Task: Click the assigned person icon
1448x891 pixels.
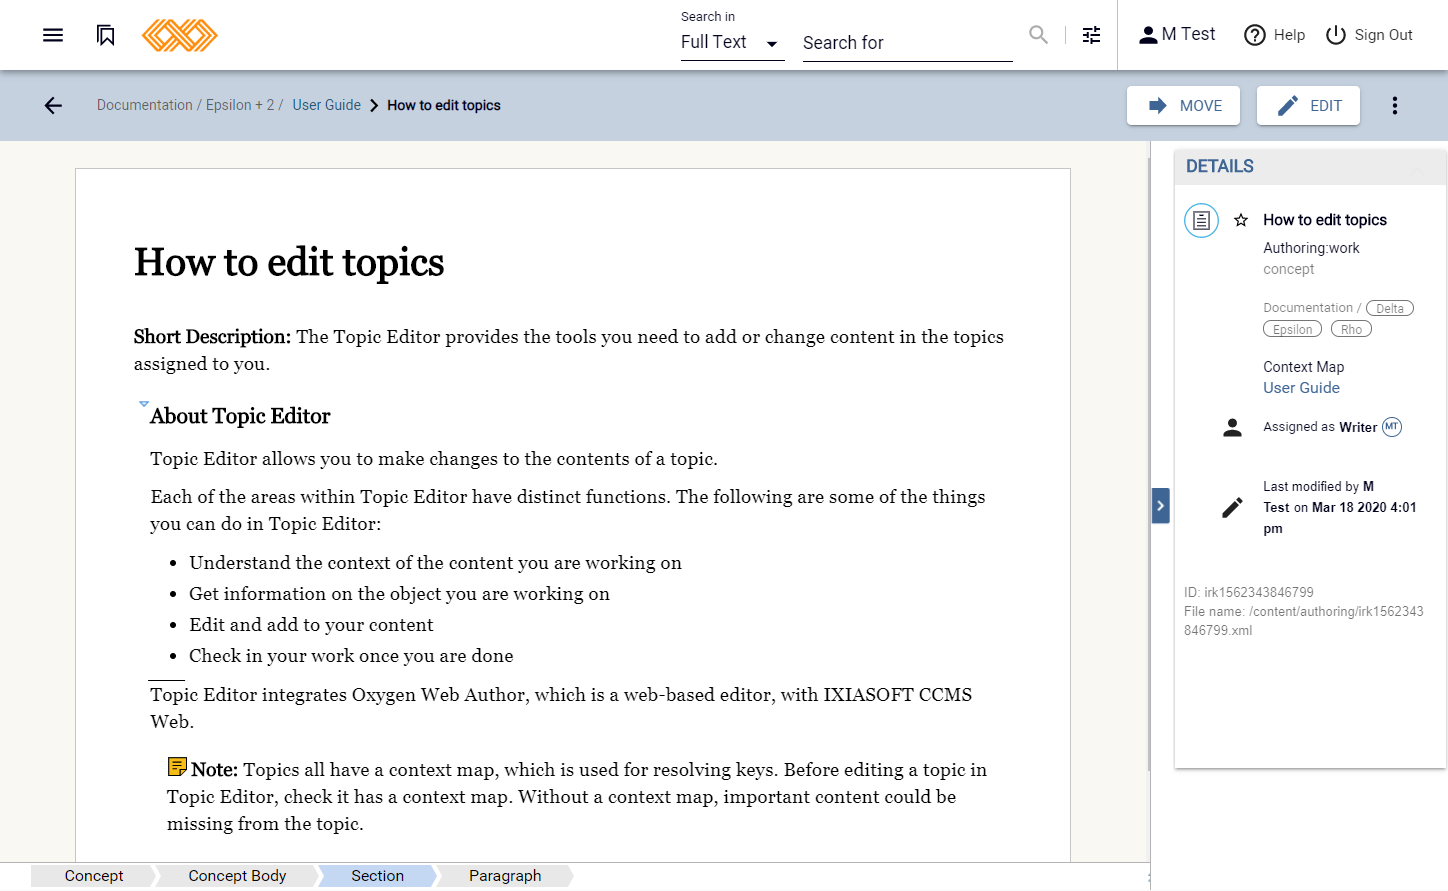Action: [1232, 427]
